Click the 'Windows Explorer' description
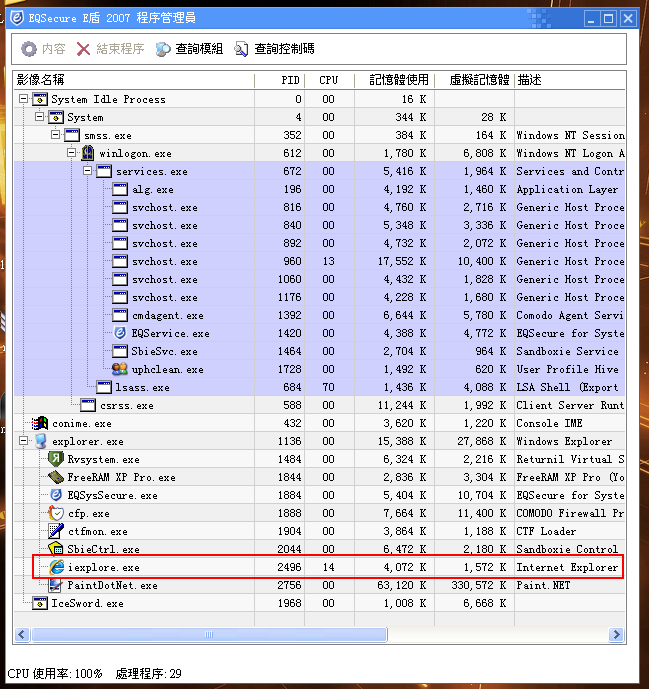Screen dimensions: 649x689 coord(564,441)
